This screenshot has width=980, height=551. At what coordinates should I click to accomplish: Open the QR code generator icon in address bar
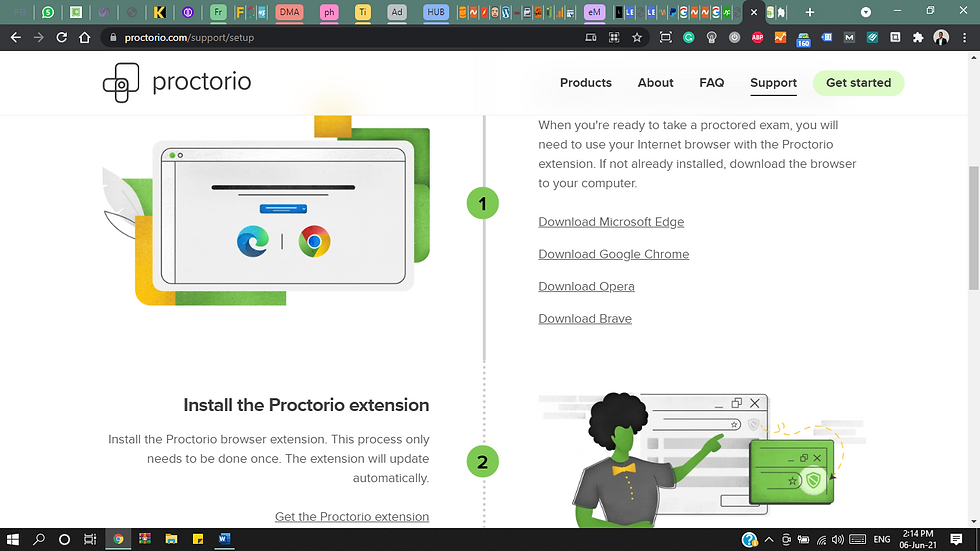pyautogui.click(x=614, y=37)
